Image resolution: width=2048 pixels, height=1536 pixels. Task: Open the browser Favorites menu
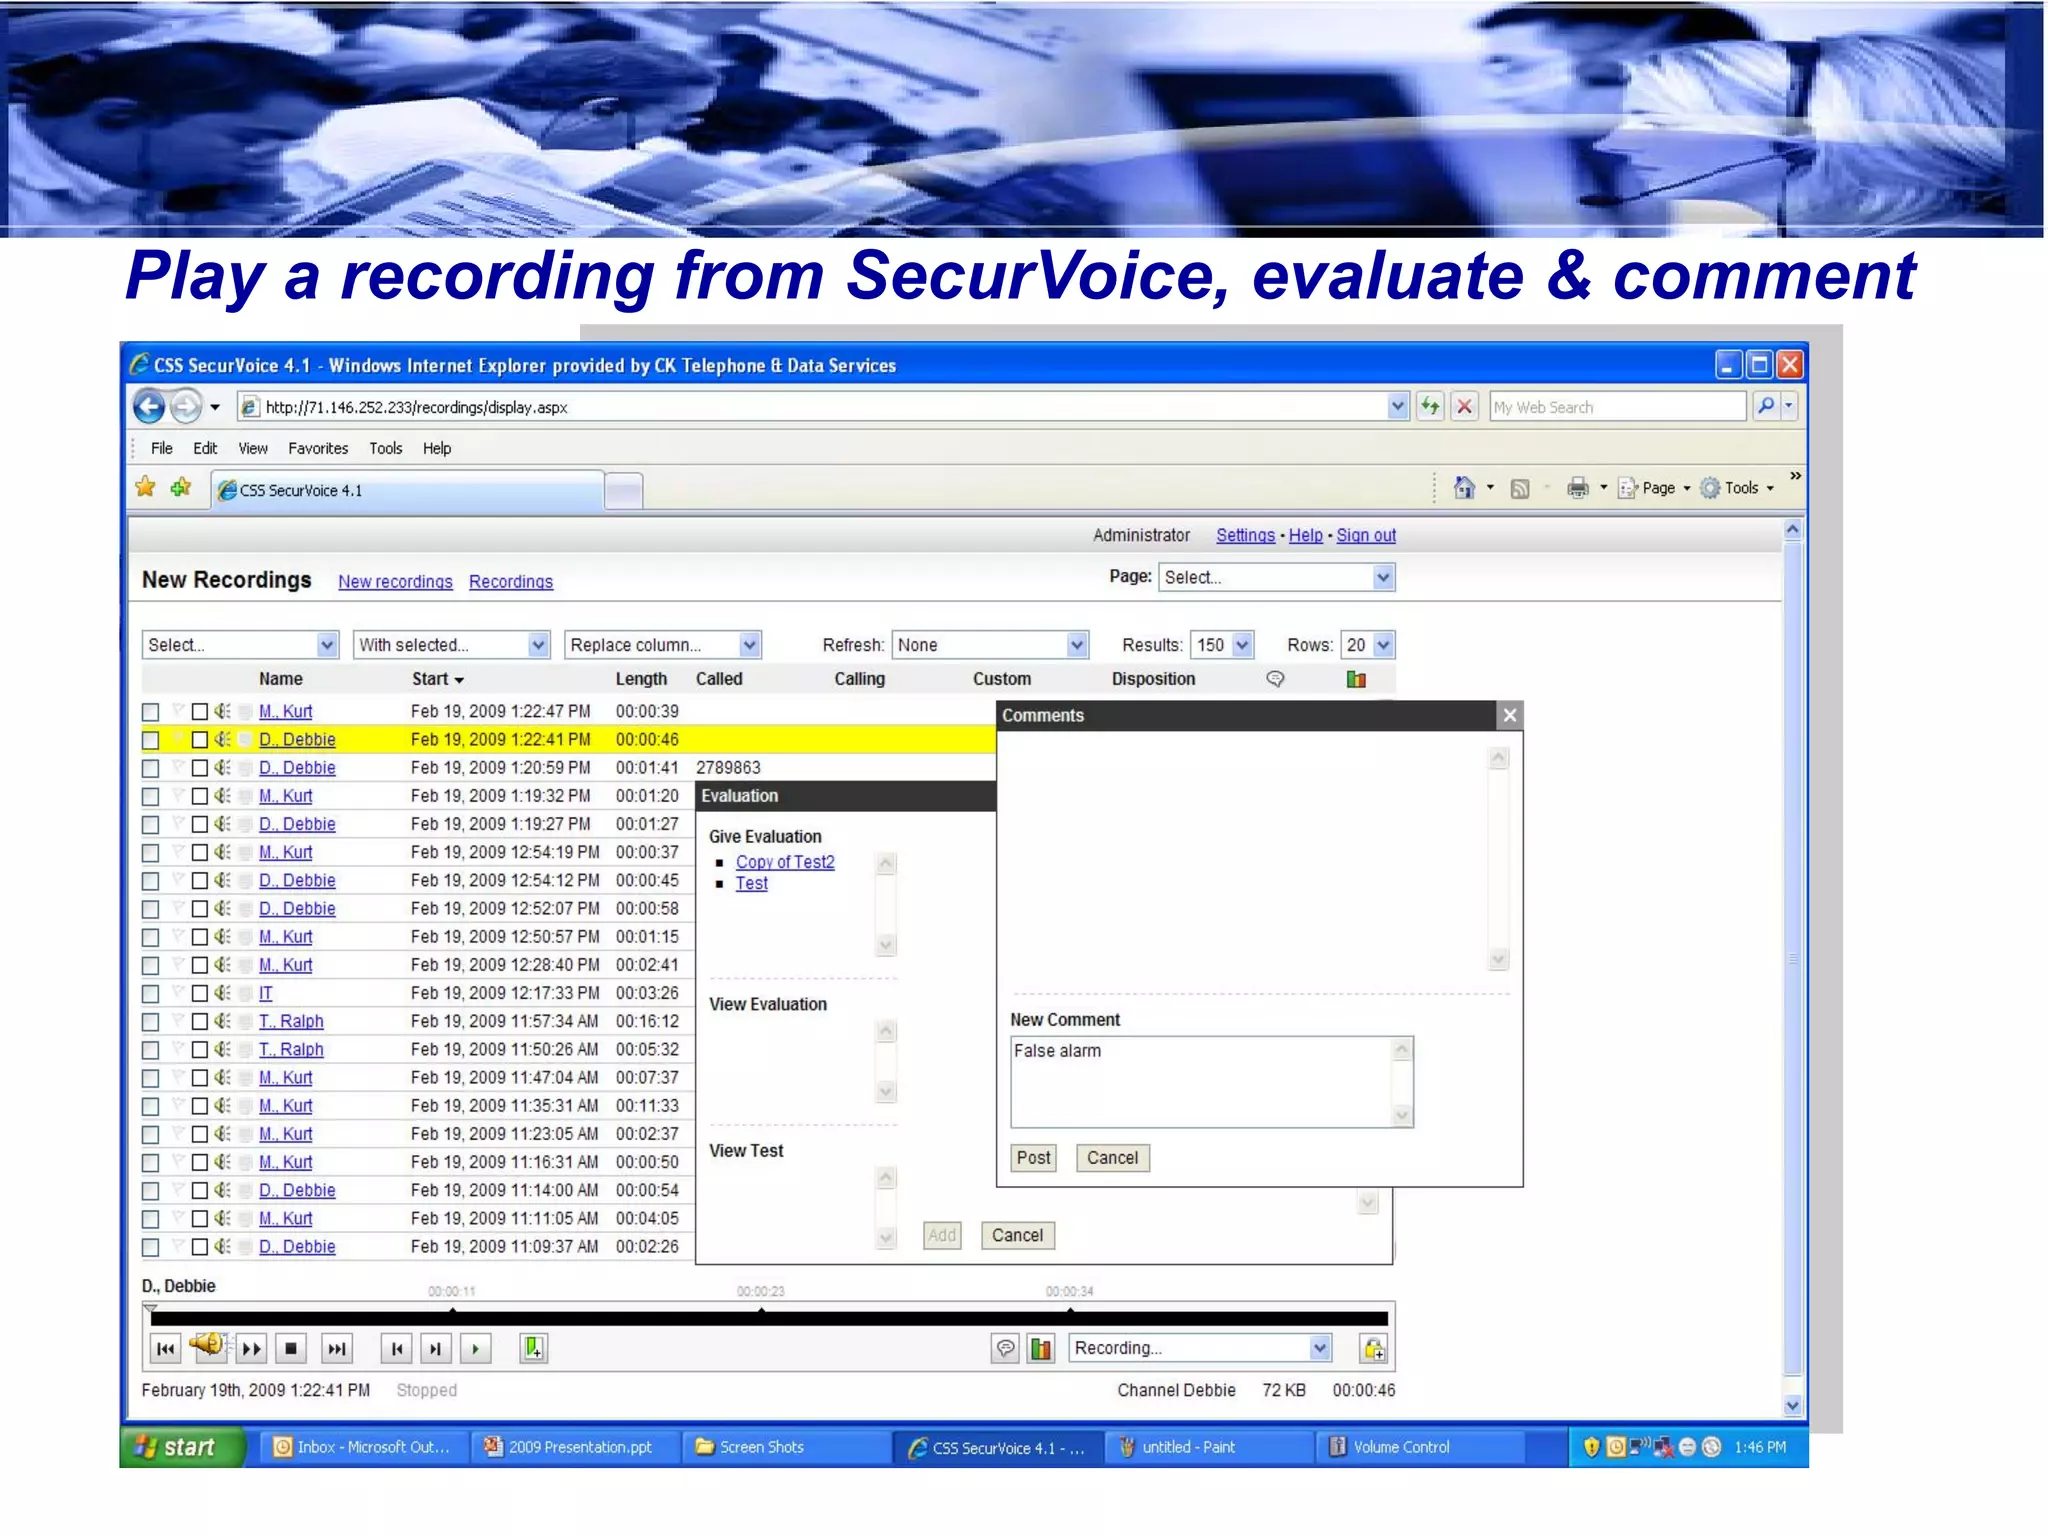click(x=318, y=448)
